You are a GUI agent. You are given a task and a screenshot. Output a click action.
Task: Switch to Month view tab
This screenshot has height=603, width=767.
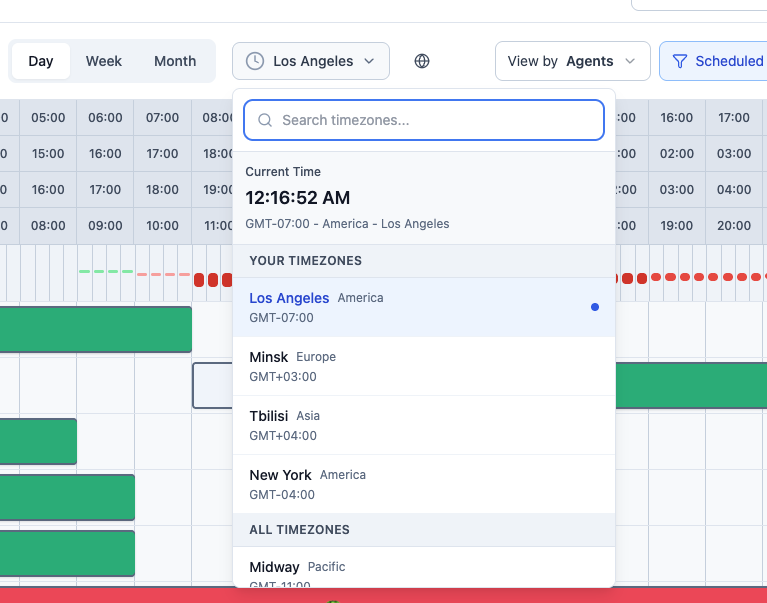pyautogui.click(x=175, y=61)
